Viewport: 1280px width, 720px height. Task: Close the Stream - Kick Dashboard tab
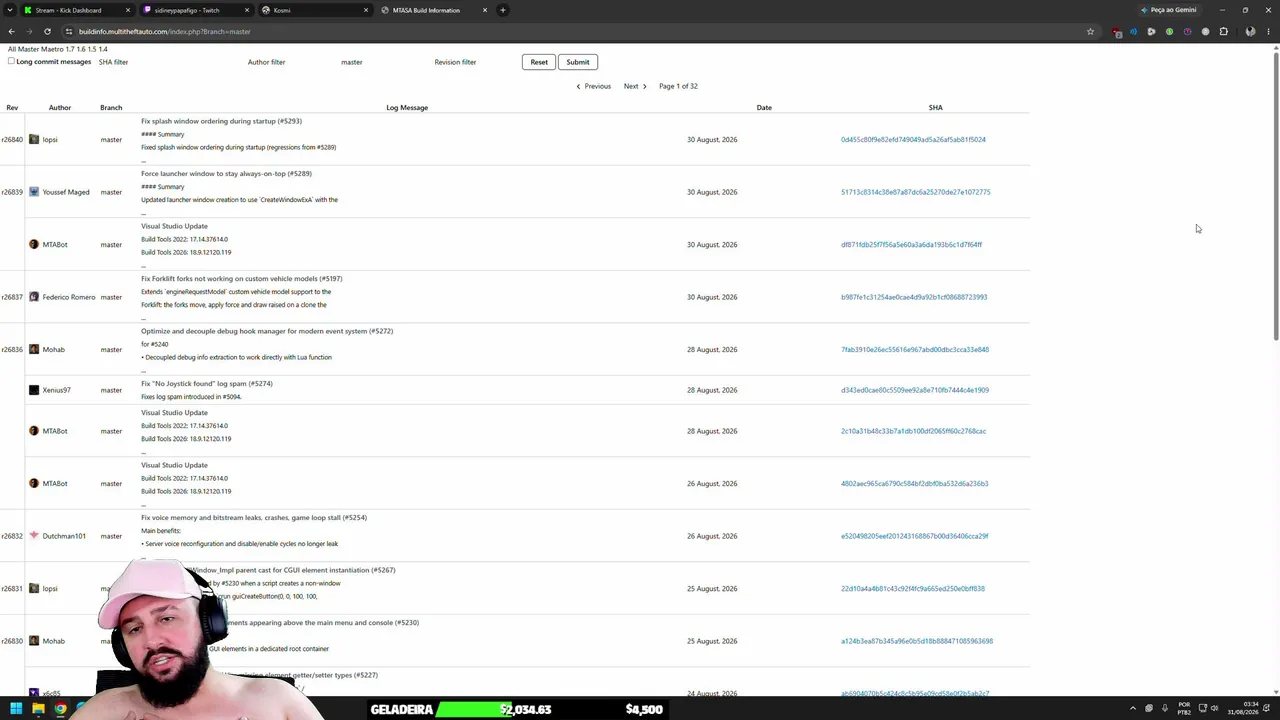128,10
